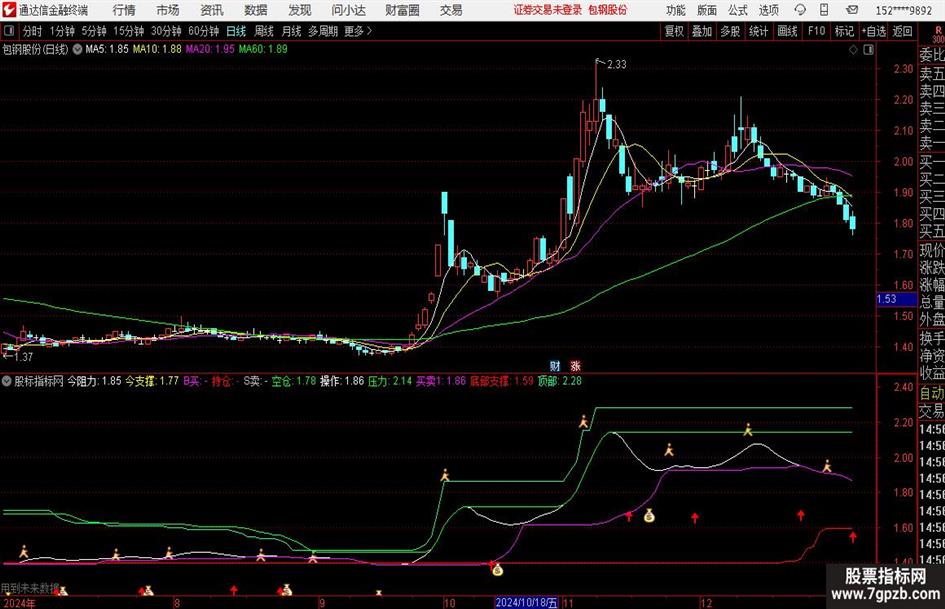Open the 功能 menu
This screenshot has height=609, width=945.
click(x=676, y=10)
